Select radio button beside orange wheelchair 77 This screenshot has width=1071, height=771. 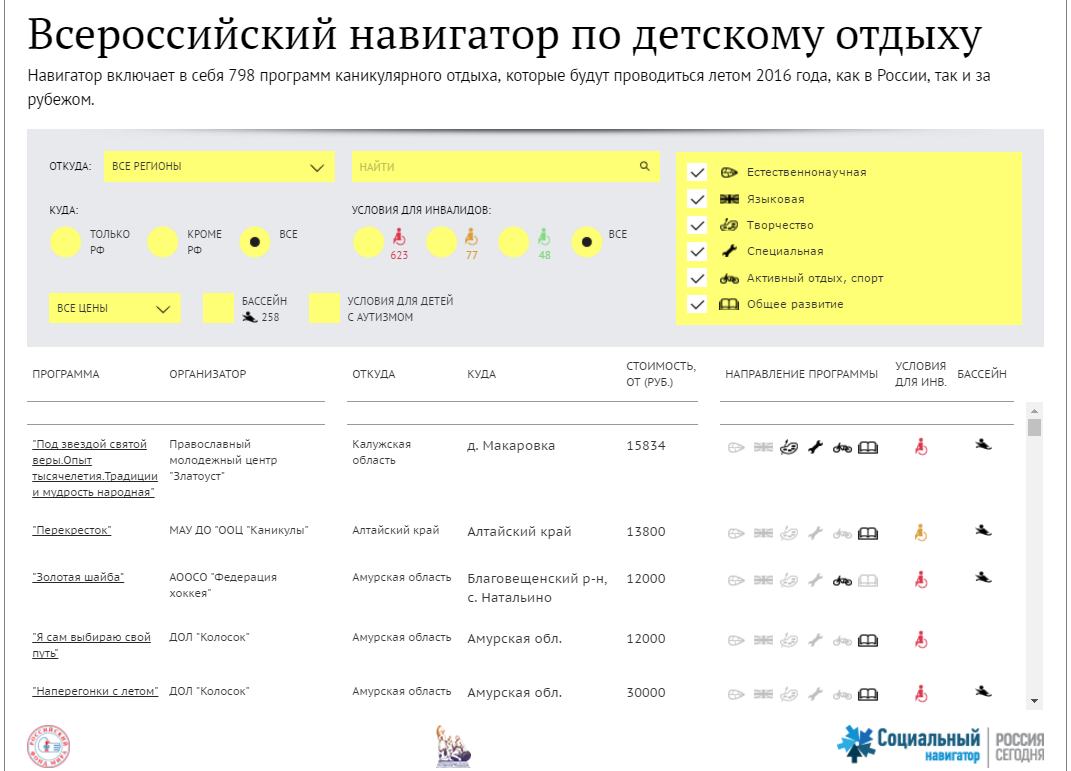pos(441,242)
